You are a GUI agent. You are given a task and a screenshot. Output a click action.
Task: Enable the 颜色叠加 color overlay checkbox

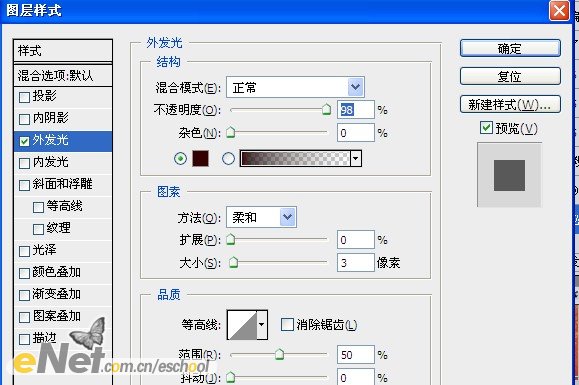click(x=24, y=273)
